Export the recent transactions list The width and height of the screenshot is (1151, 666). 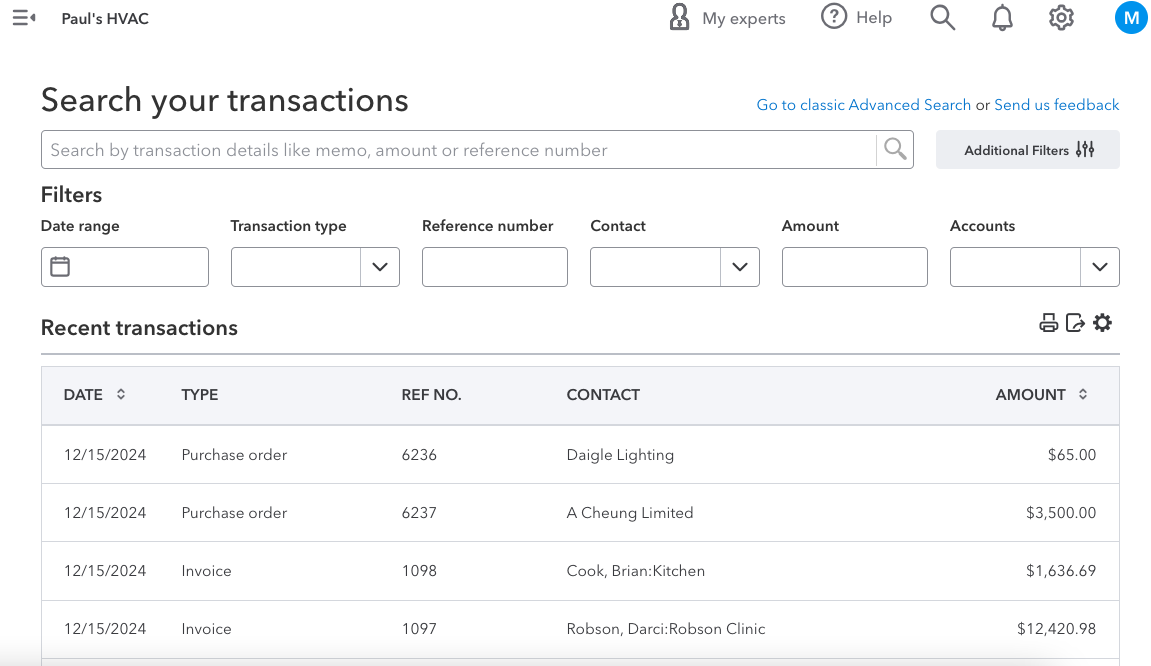[x=1075, y=323]
